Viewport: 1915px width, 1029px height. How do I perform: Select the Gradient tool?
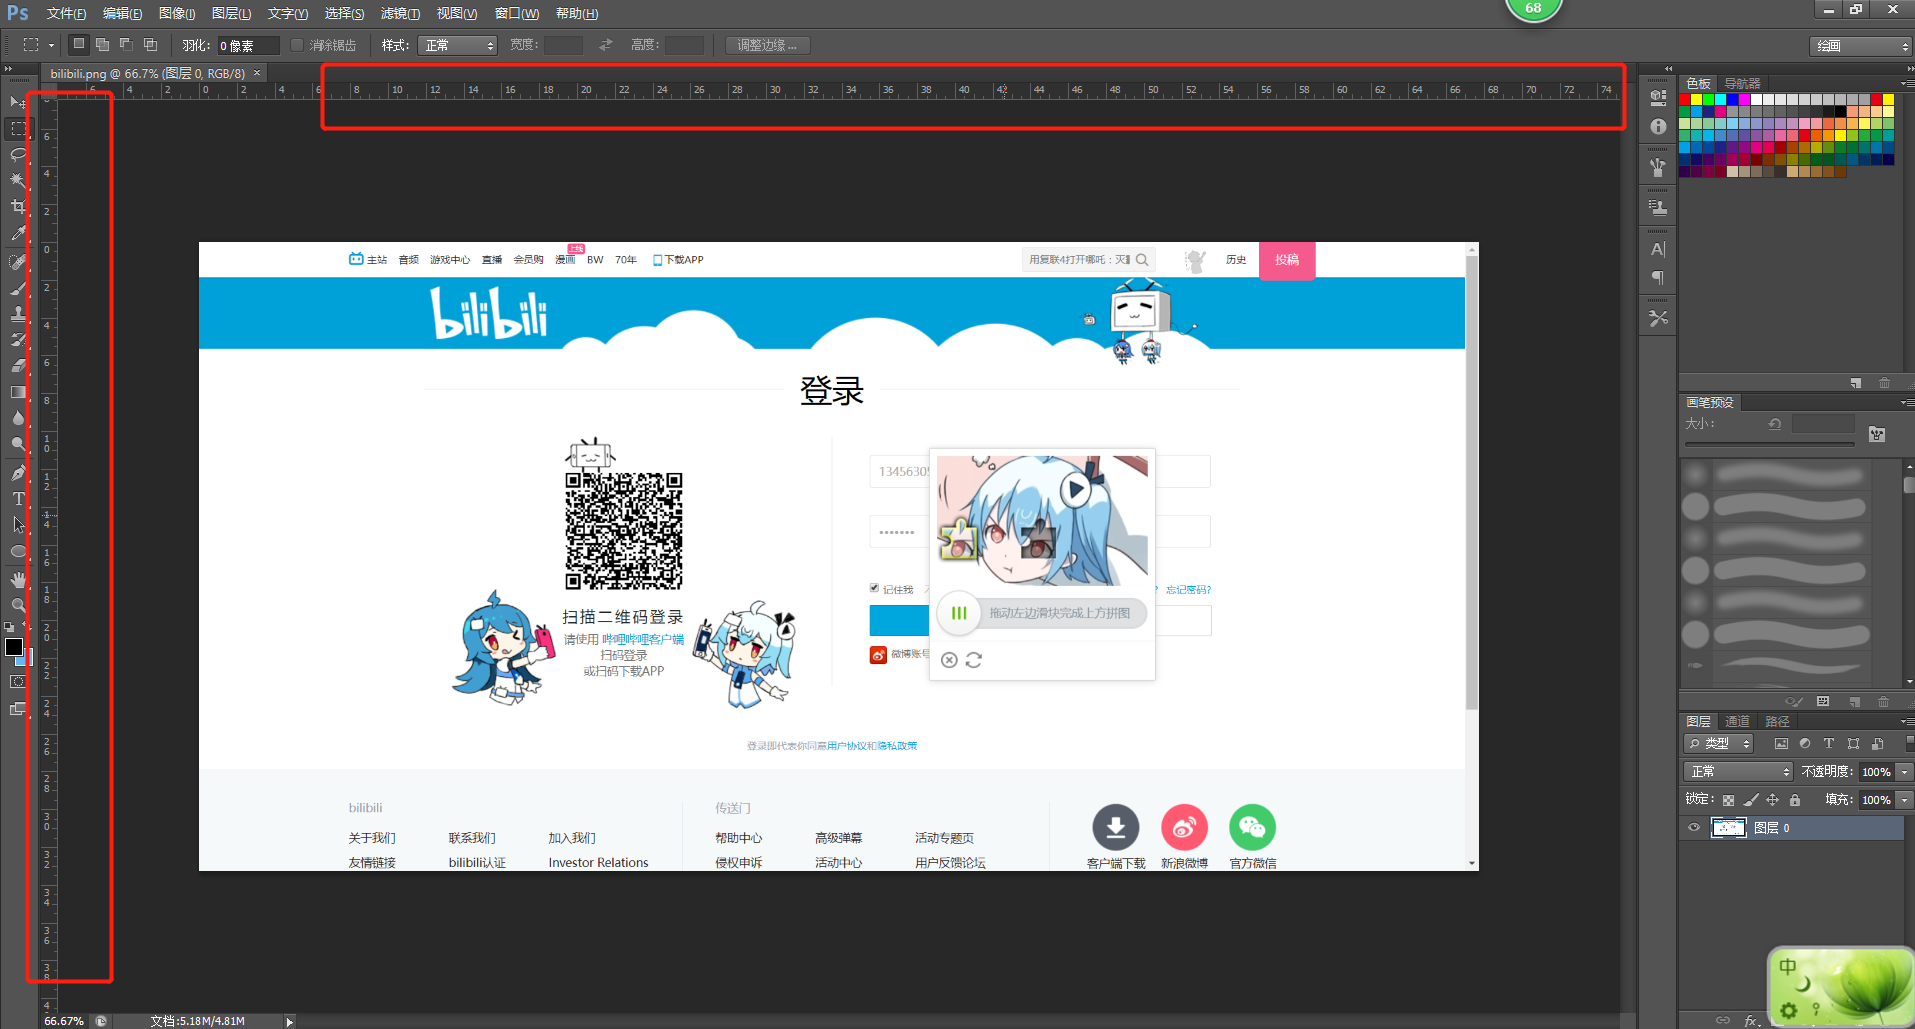click(18, 392)
